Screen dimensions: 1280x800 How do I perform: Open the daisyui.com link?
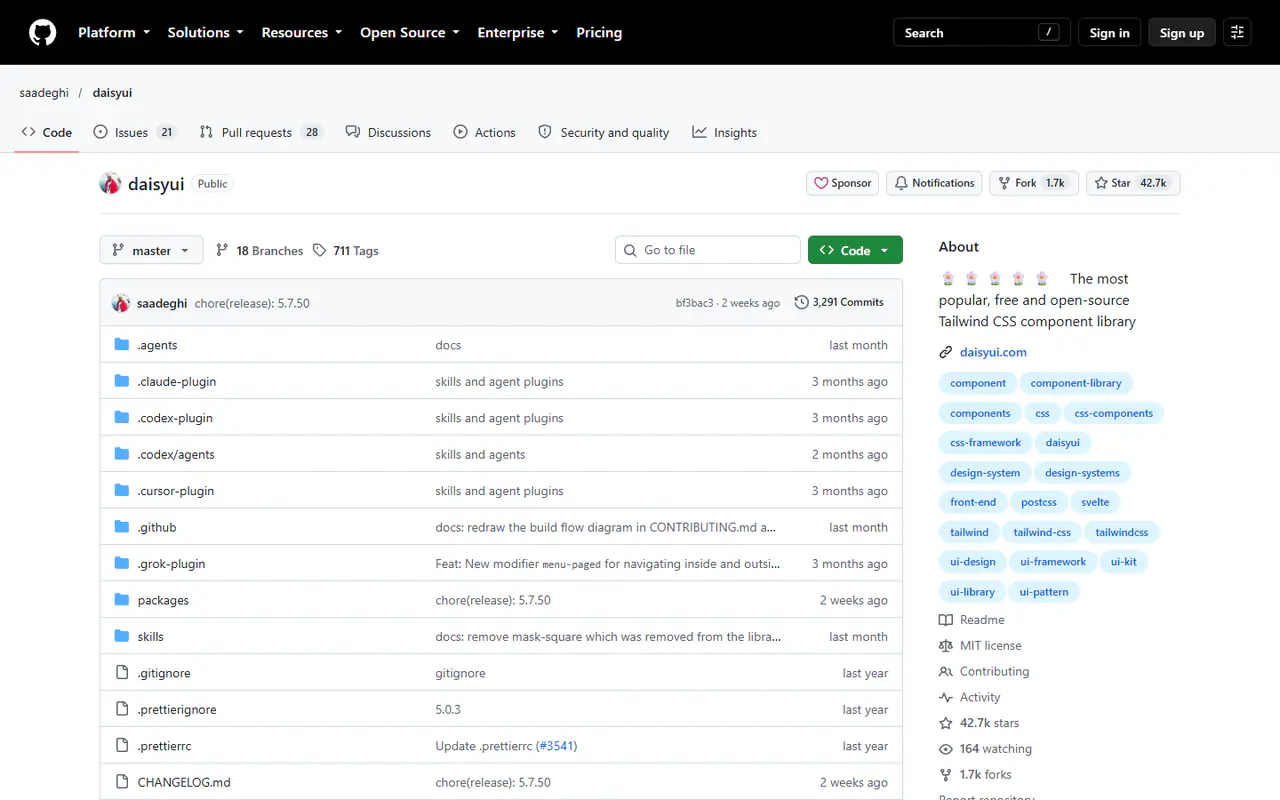993,352
